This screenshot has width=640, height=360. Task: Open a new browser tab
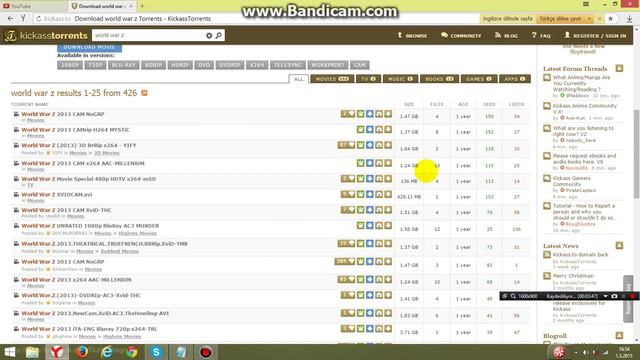click(x=142, y=6)
